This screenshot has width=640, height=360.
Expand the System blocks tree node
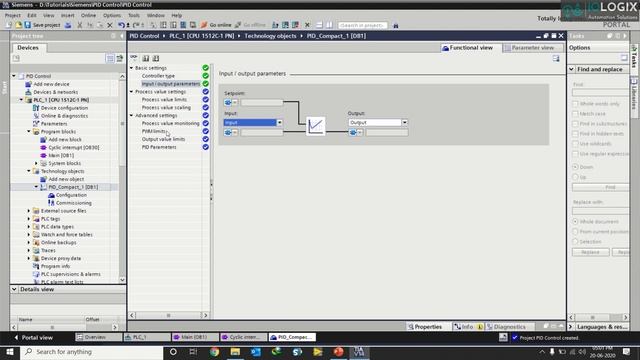36,163
